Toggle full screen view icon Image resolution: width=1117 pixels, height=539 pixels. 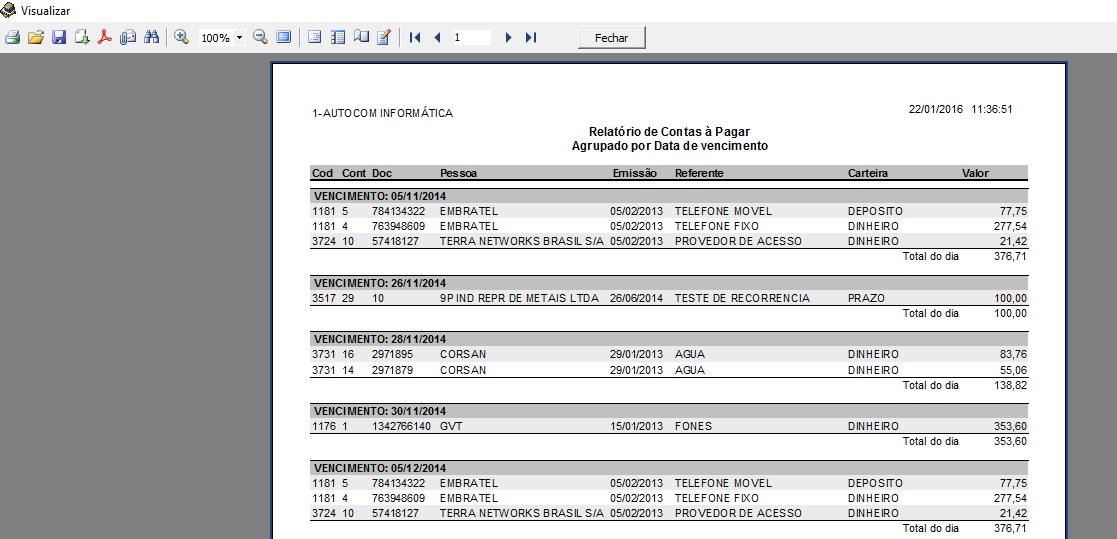tap(284, 37)
